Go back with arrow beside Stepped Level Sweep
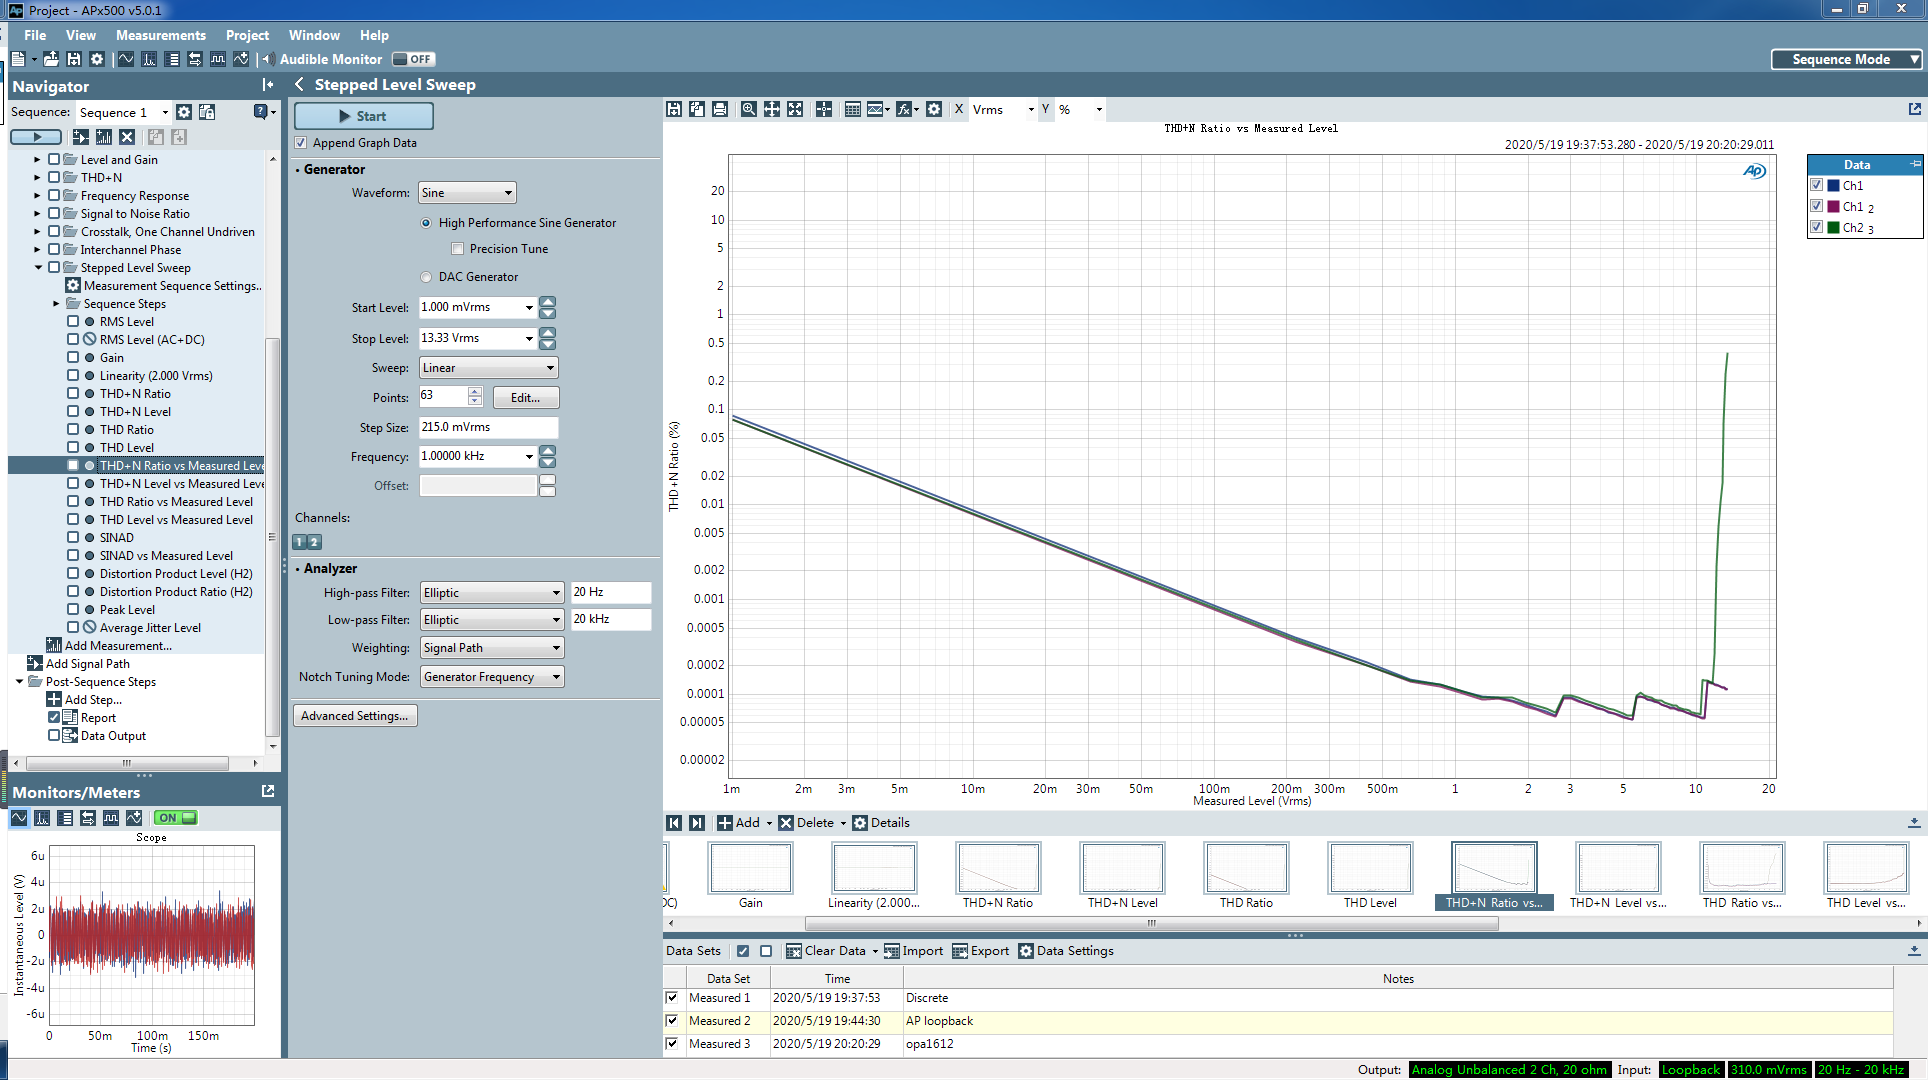The image size is (1928, 1080). point(299,85)
